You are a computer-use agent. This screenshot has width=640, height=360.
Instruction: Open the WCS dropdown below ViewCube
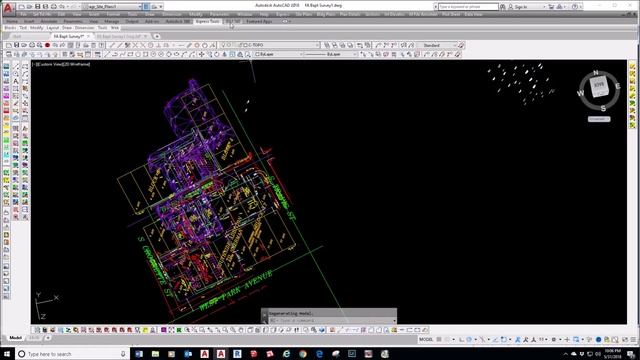(x=599, y=119)
